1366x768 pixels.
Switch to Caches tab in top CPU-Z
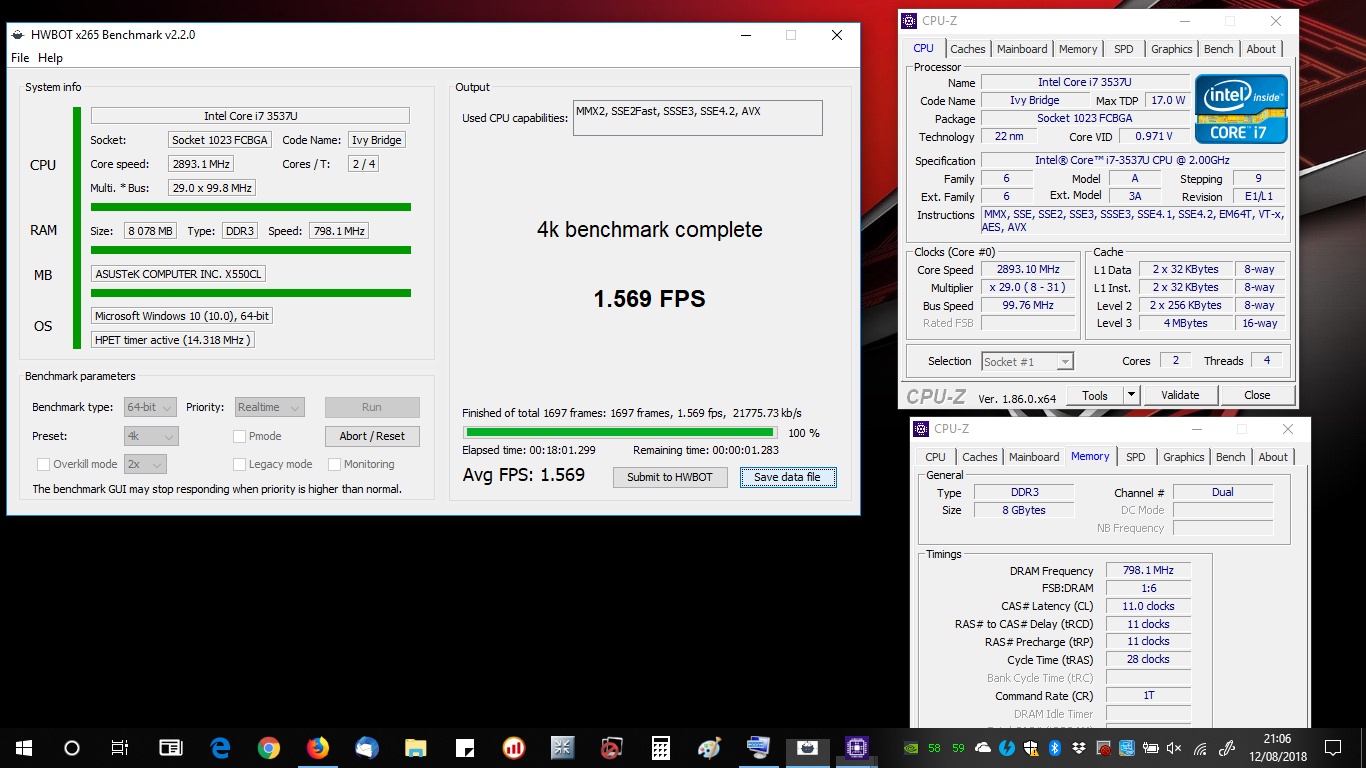click(967, 49)
